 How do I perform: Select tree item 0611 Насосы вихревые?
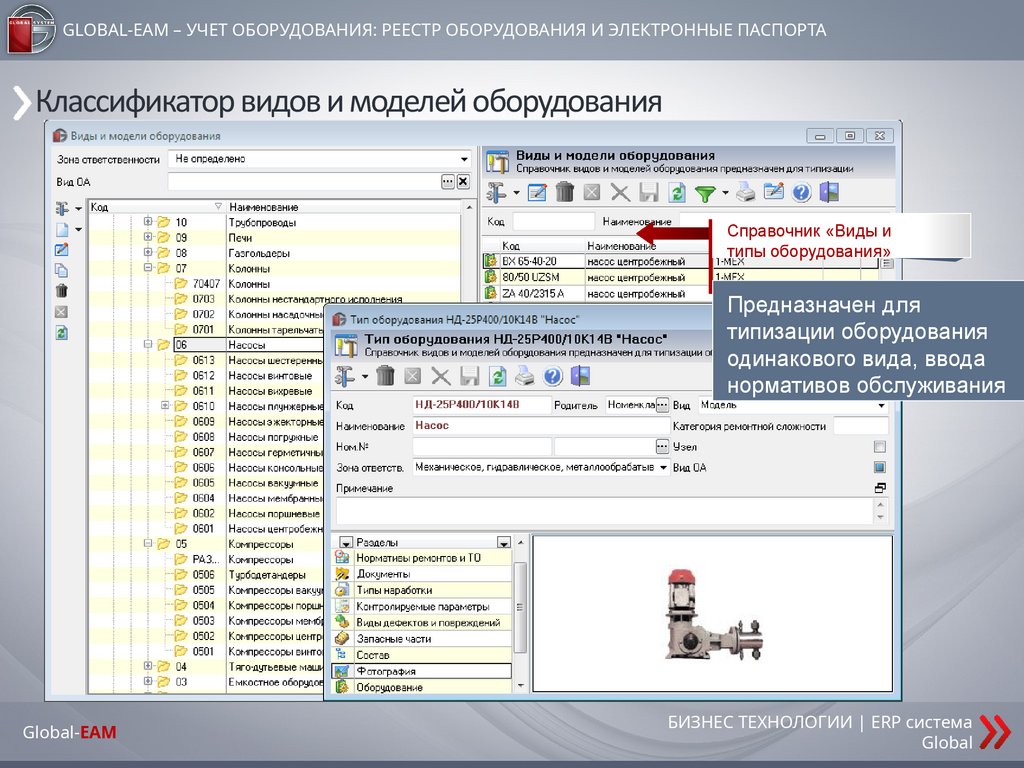(x=253, y=391)
